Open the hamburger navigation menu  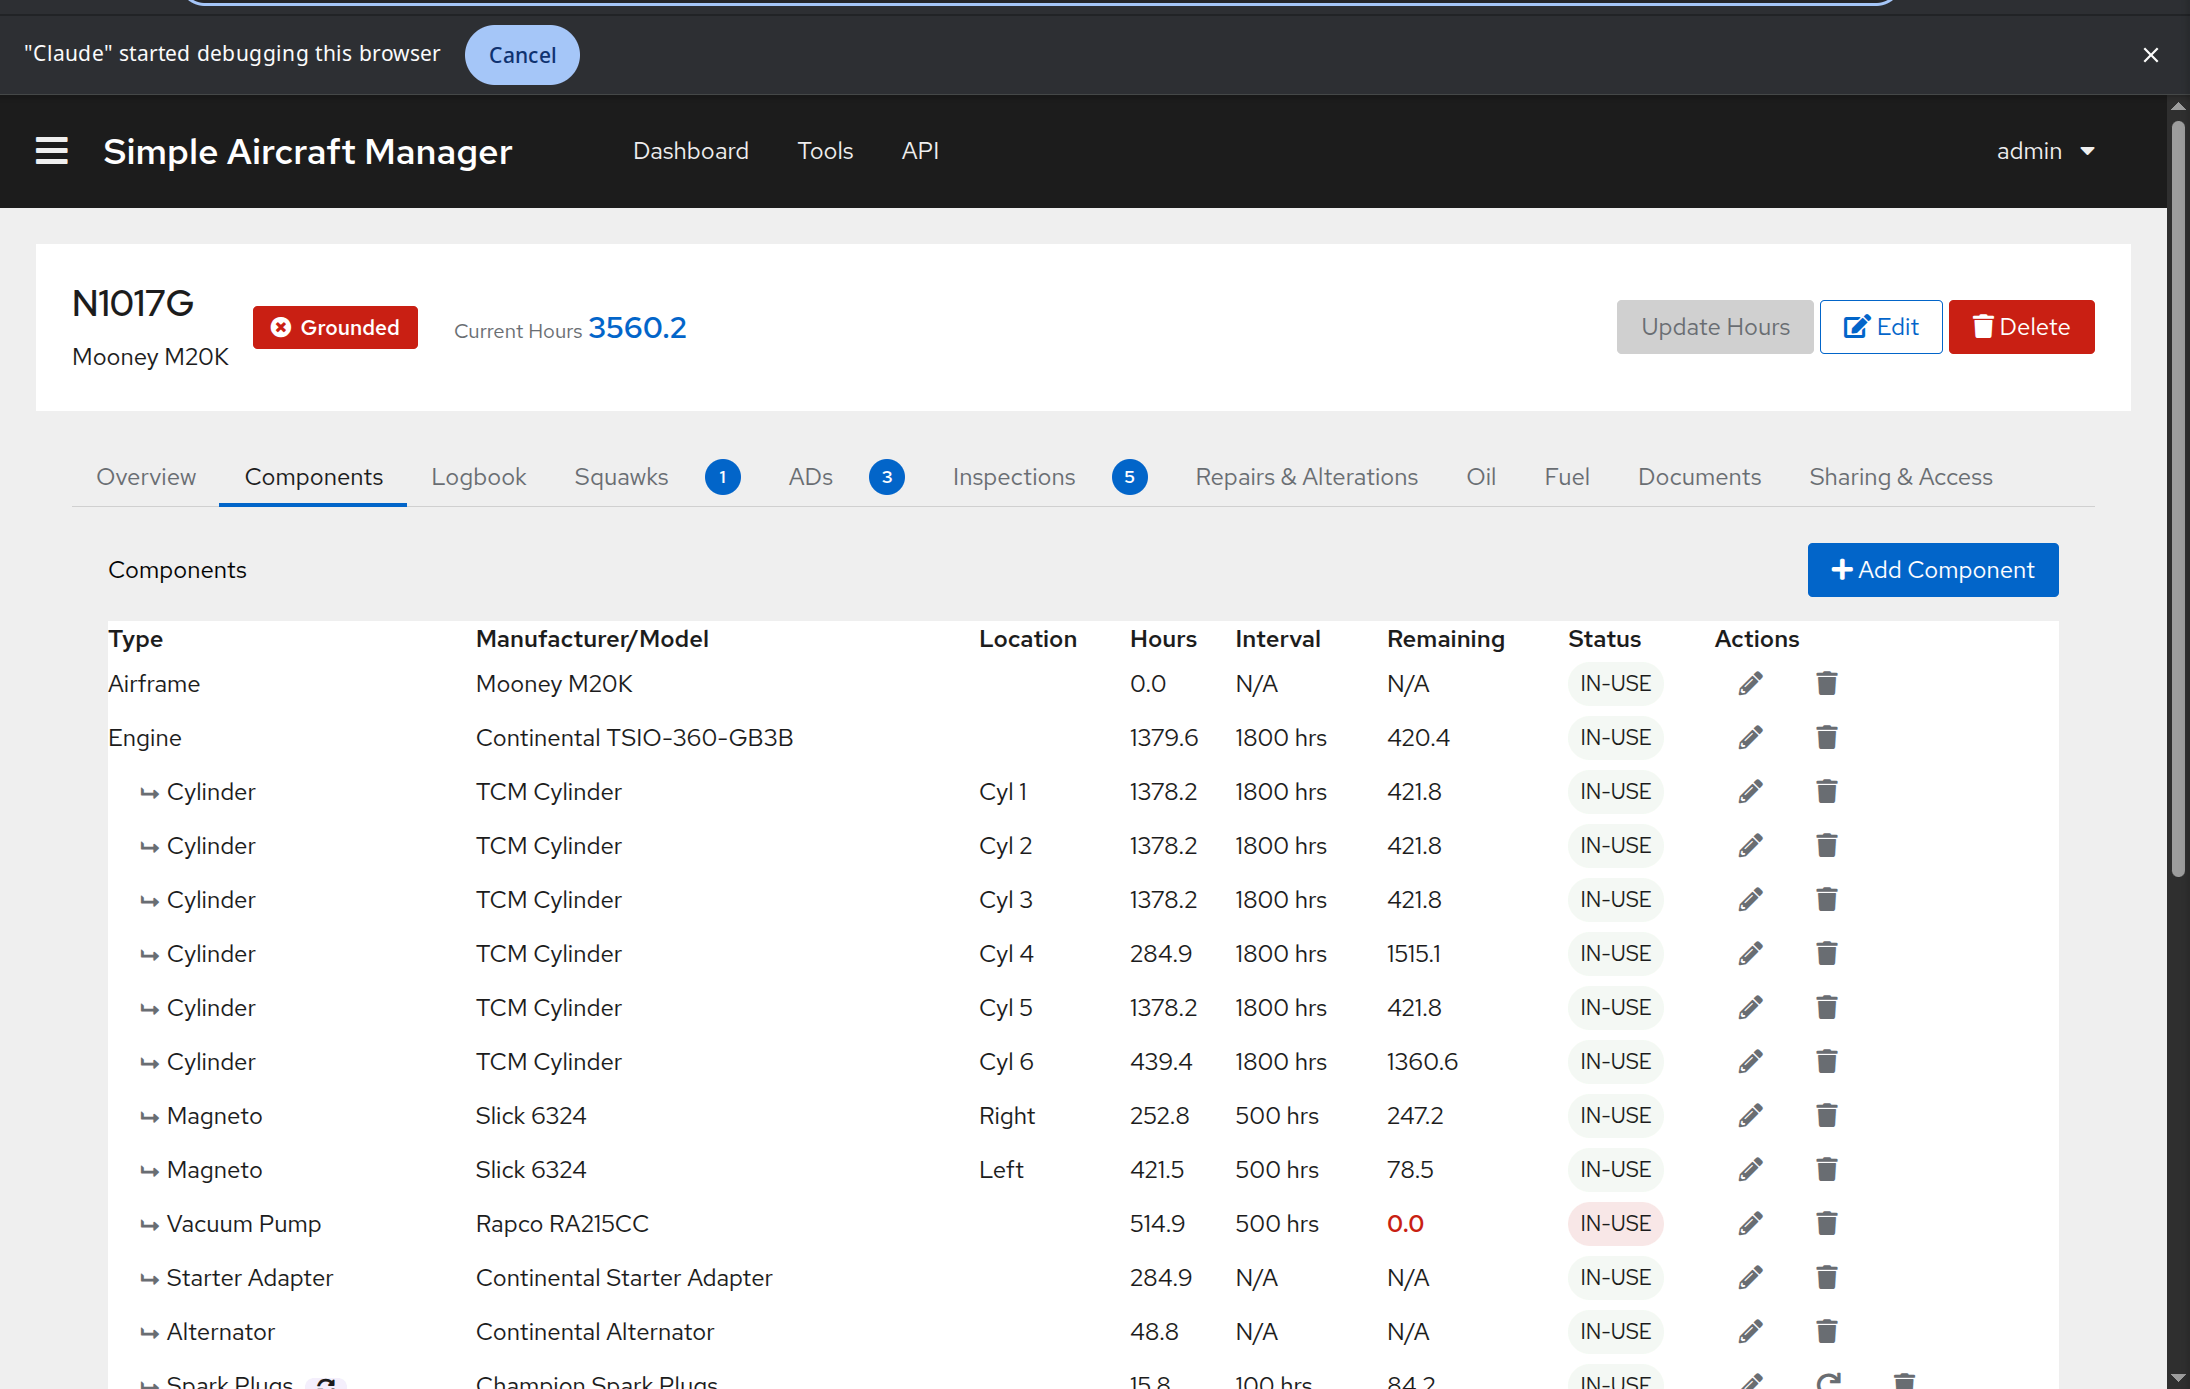[52, 151]
